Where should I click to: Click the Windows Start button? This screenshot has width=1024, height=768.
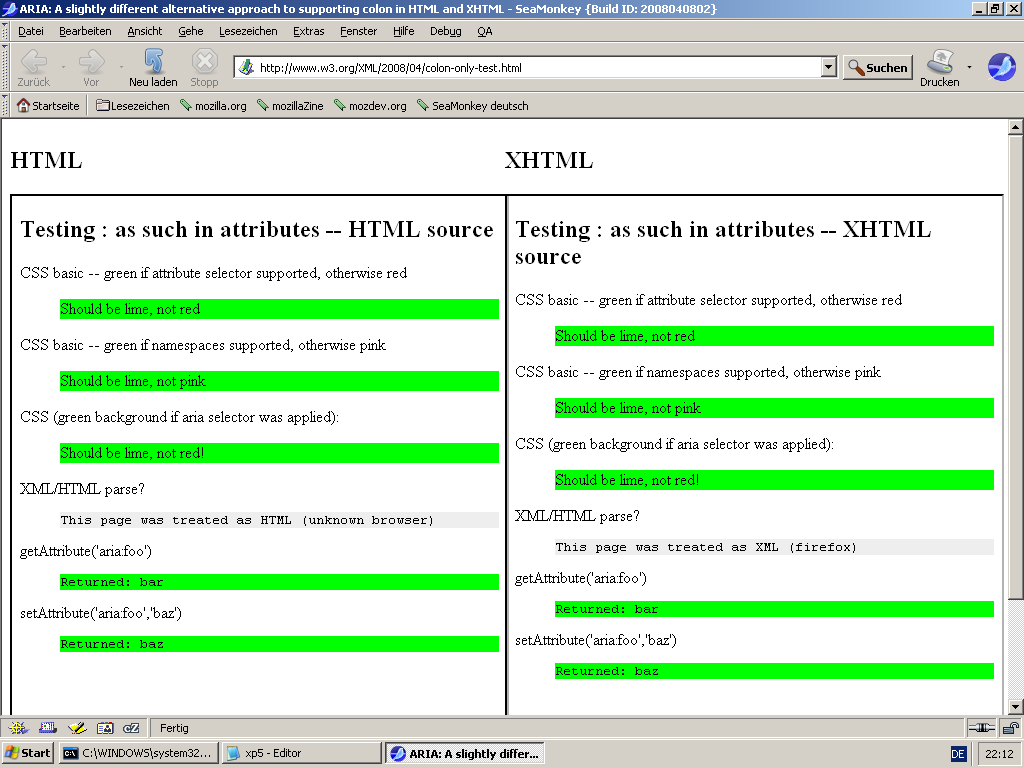click(x=27, y=753)
